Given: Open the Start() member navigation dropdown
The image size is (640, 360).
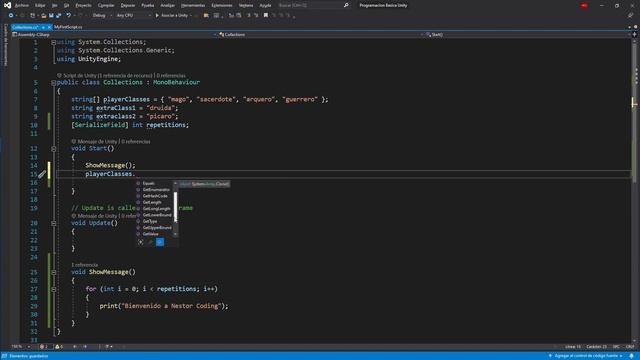Looking at the screenshot, I should (528, 35).
